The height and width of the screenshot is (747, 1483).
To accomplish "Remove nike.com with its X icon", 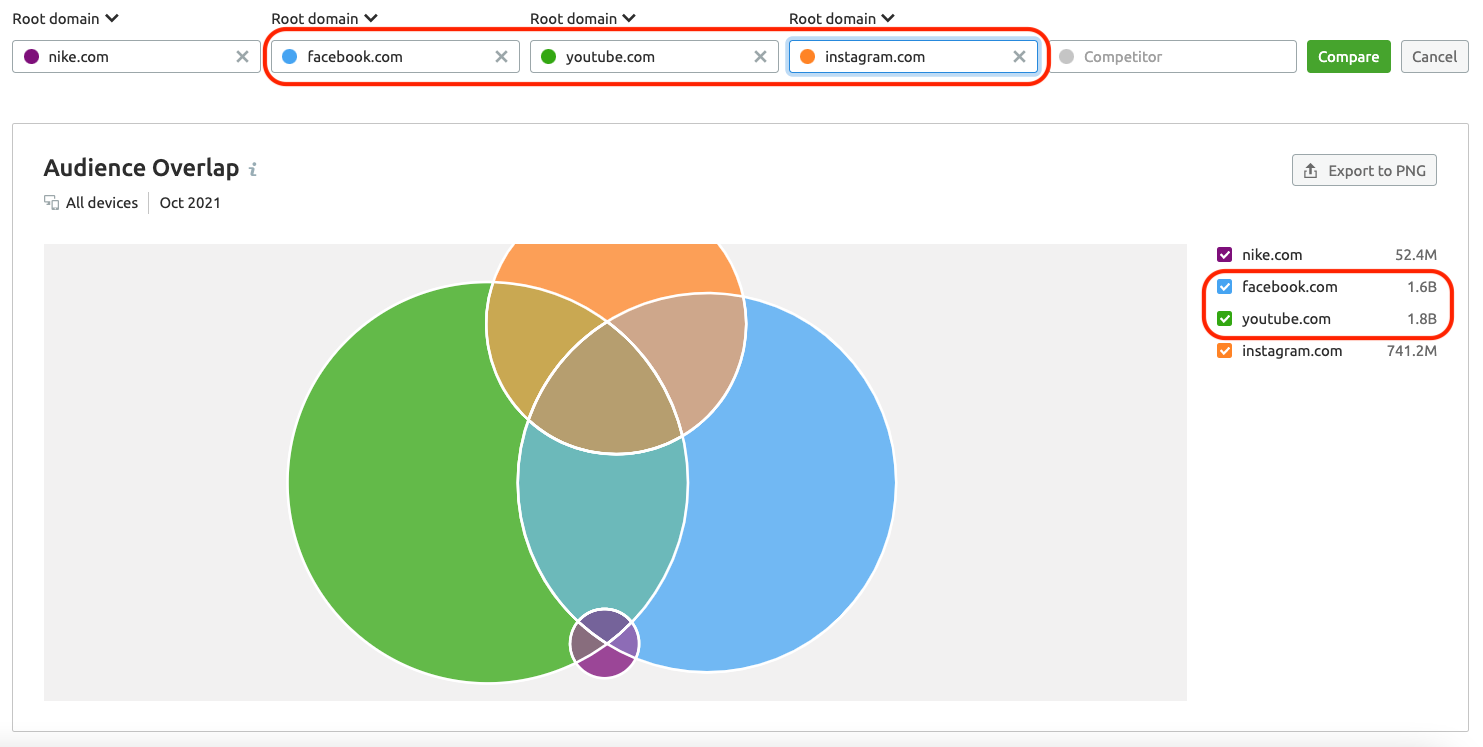I will (242, 57).
